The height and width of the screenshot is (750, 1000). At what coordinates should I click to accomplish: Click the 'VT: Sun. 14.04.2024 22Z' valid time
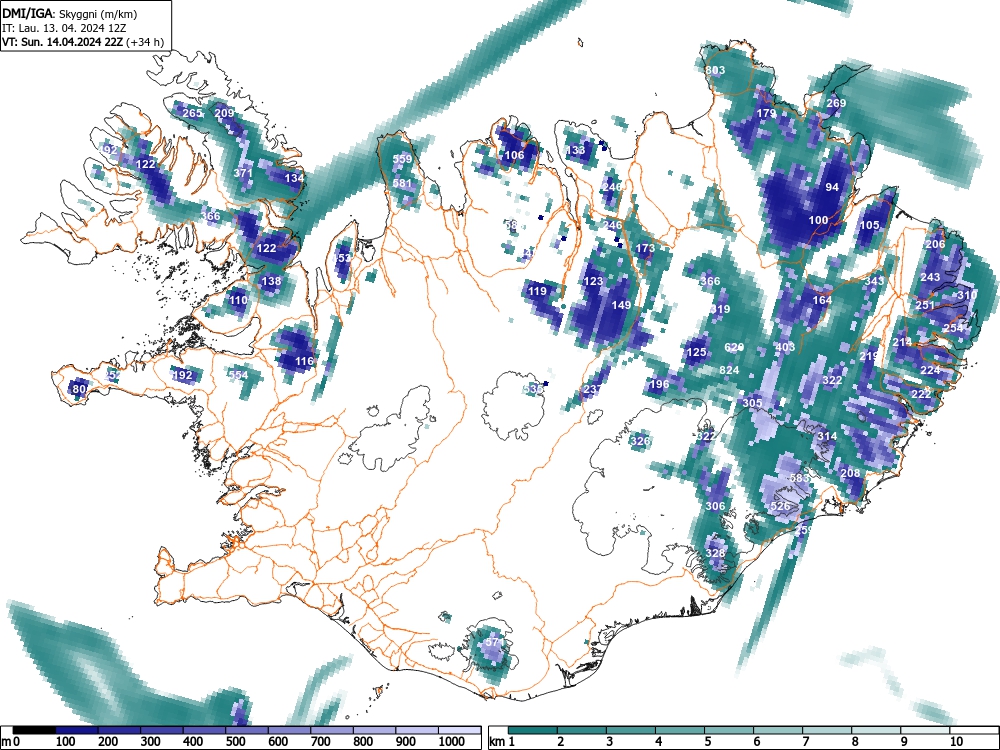click(x=64, y=42)
